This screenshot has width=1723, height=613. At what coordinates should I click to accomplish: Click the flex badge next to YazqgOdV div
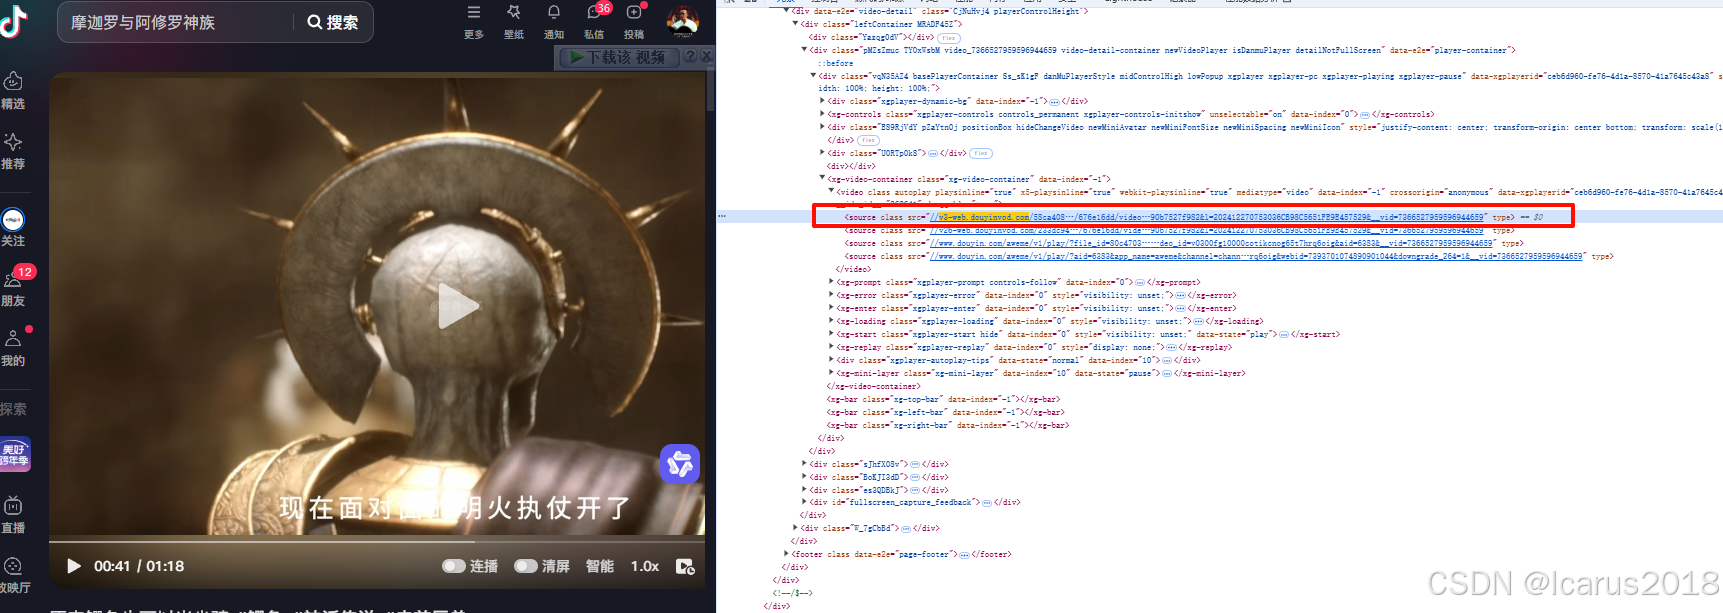click(948, 37)
